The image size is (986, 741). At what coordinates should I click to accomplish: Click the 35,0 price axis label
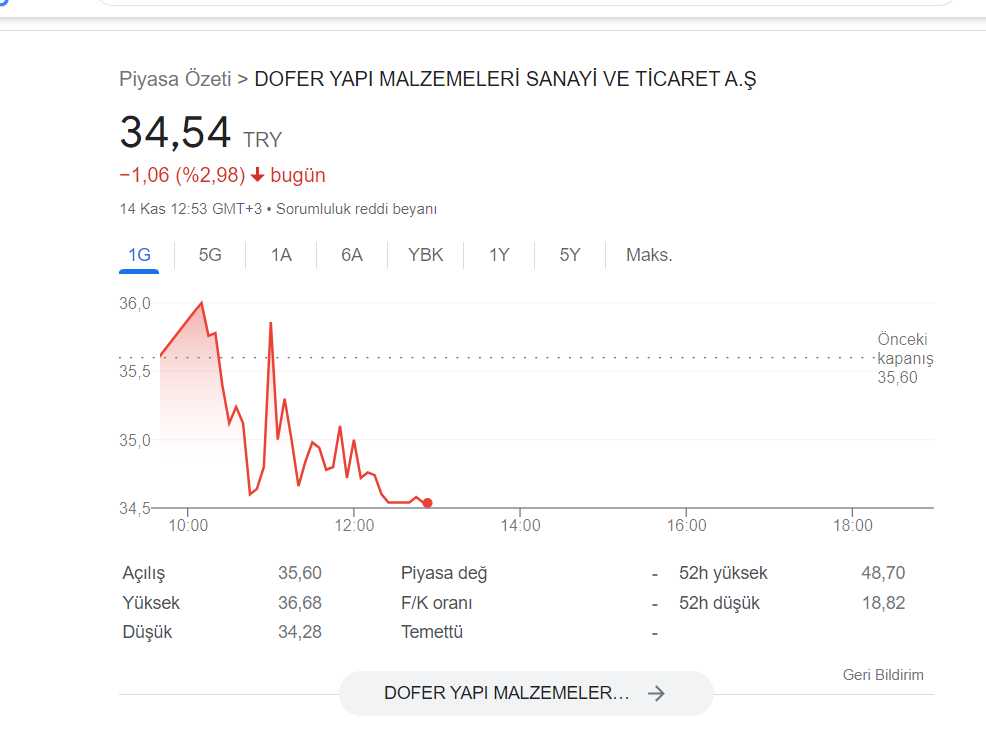pyautogui.click(x=135, y=440)
